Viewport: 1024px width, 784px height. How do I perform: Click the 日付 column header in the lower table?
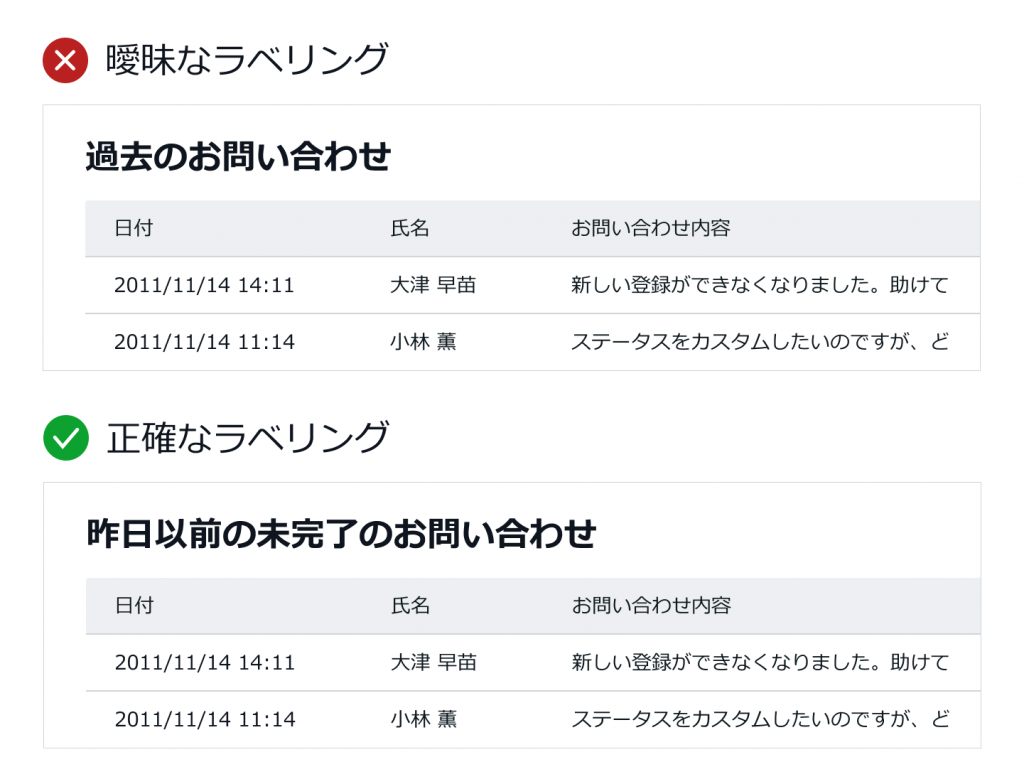click(135, 606)
